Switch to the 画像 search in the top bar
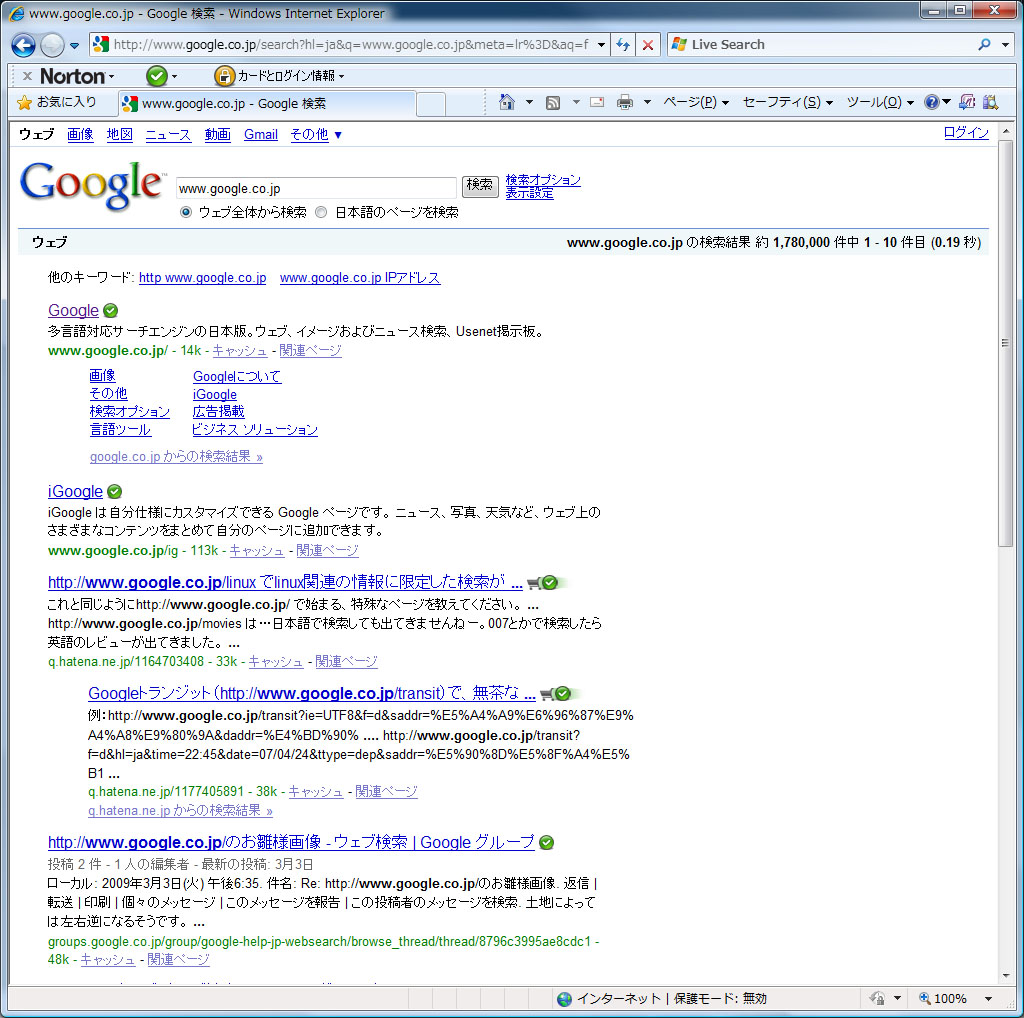1024x1018 pixels. click(x=80, y=135)
